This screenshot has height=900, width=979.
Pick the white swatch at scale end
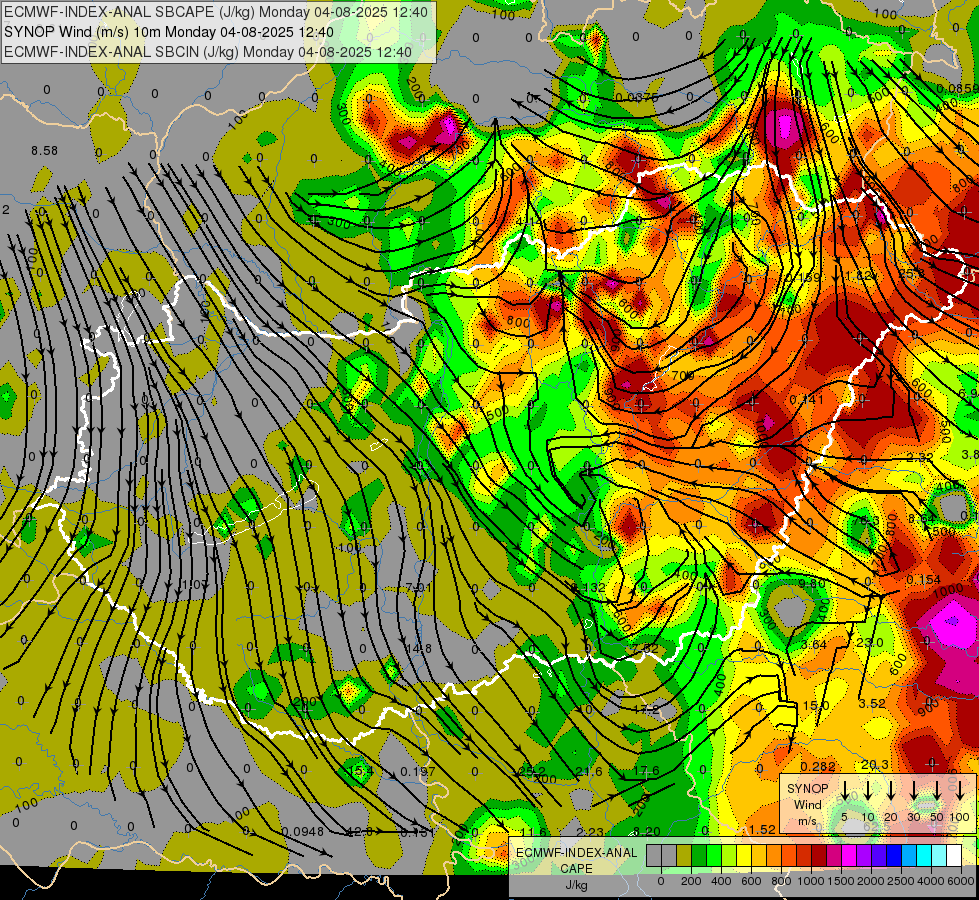954,855
